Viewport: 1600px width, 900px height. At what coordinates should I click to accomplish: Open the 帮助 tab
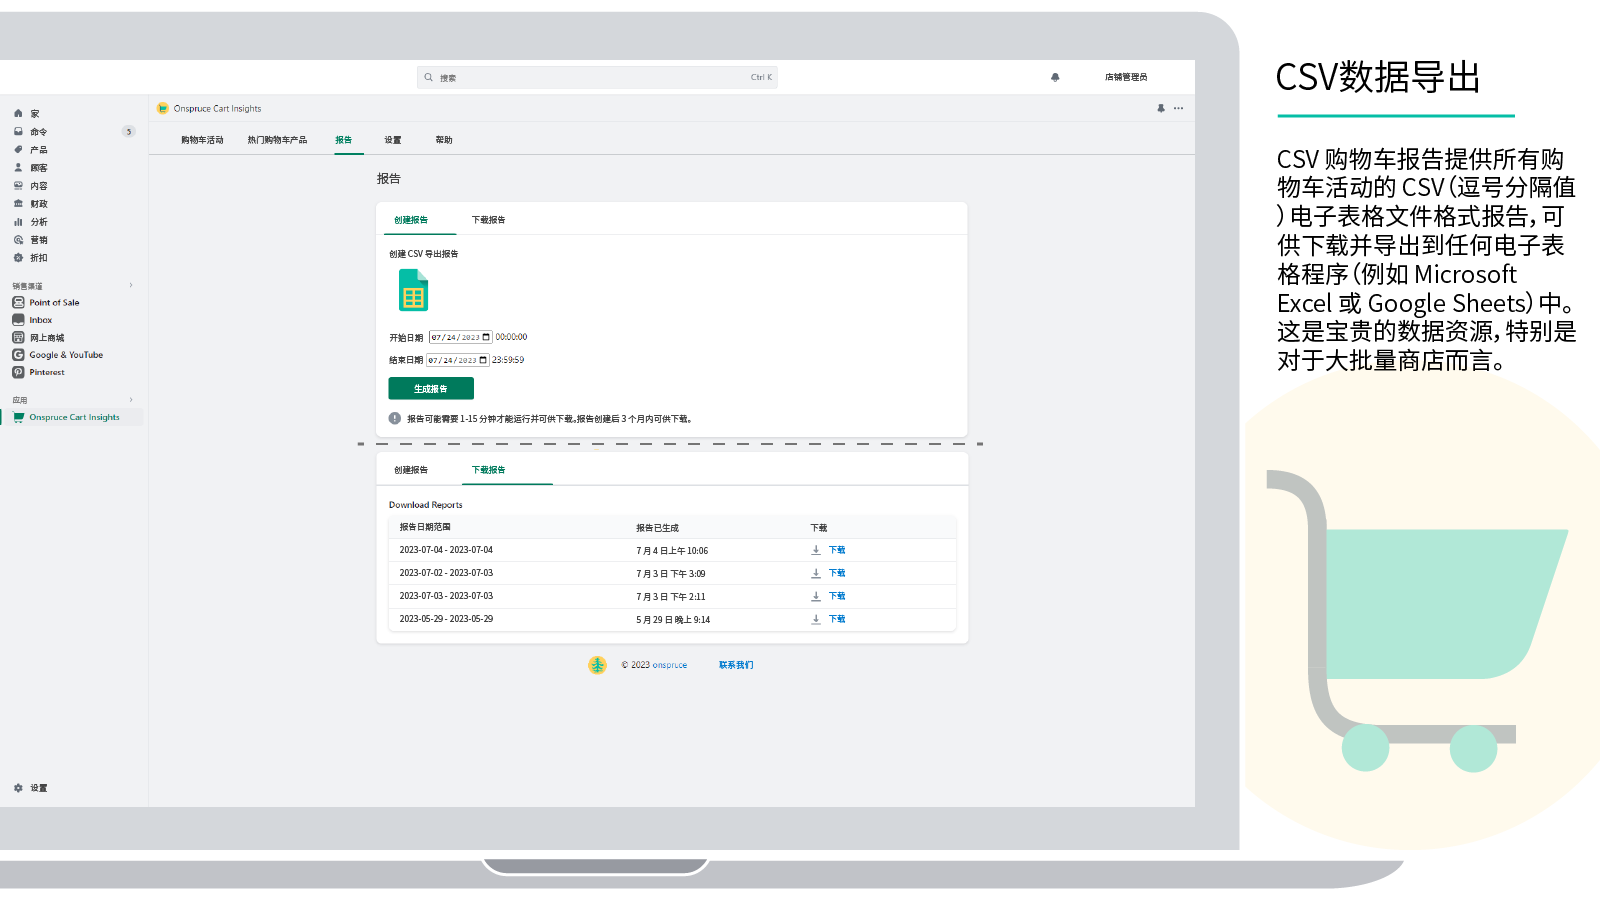[444, 140]
